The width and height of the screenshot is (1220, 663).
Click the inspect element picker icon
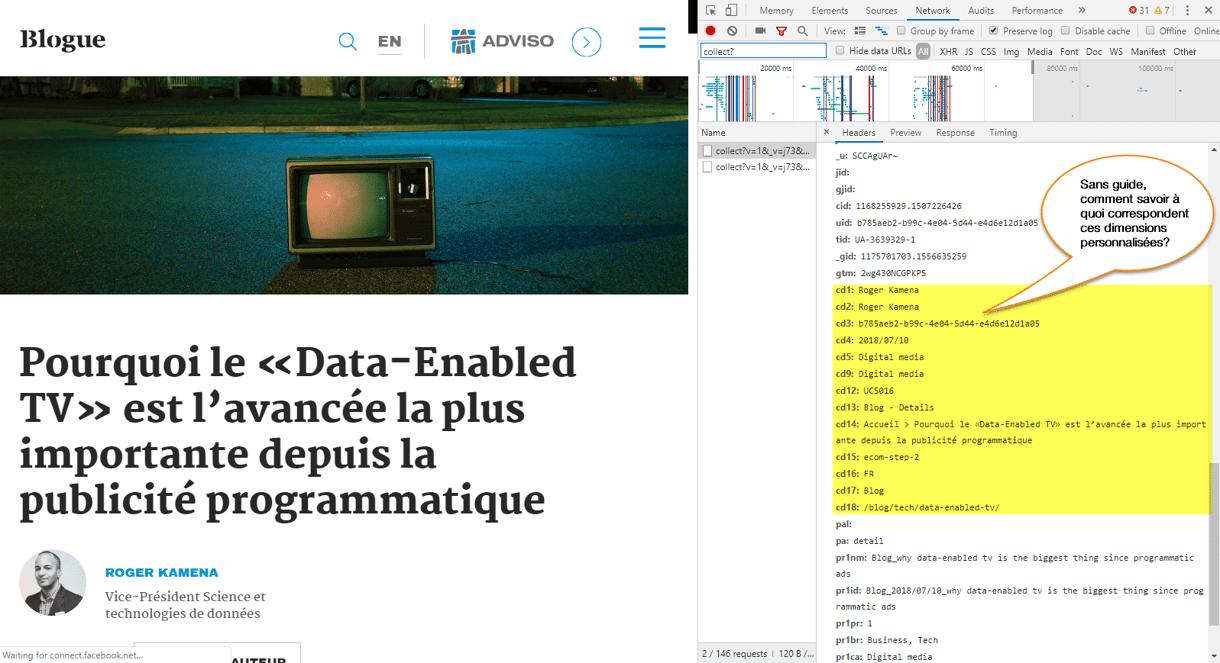(x=711, y=10)
